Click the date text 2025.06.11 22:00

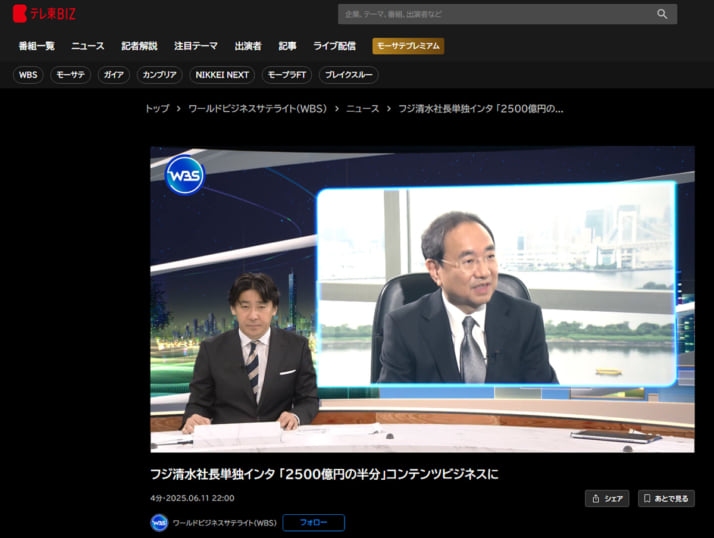[200, 498]
